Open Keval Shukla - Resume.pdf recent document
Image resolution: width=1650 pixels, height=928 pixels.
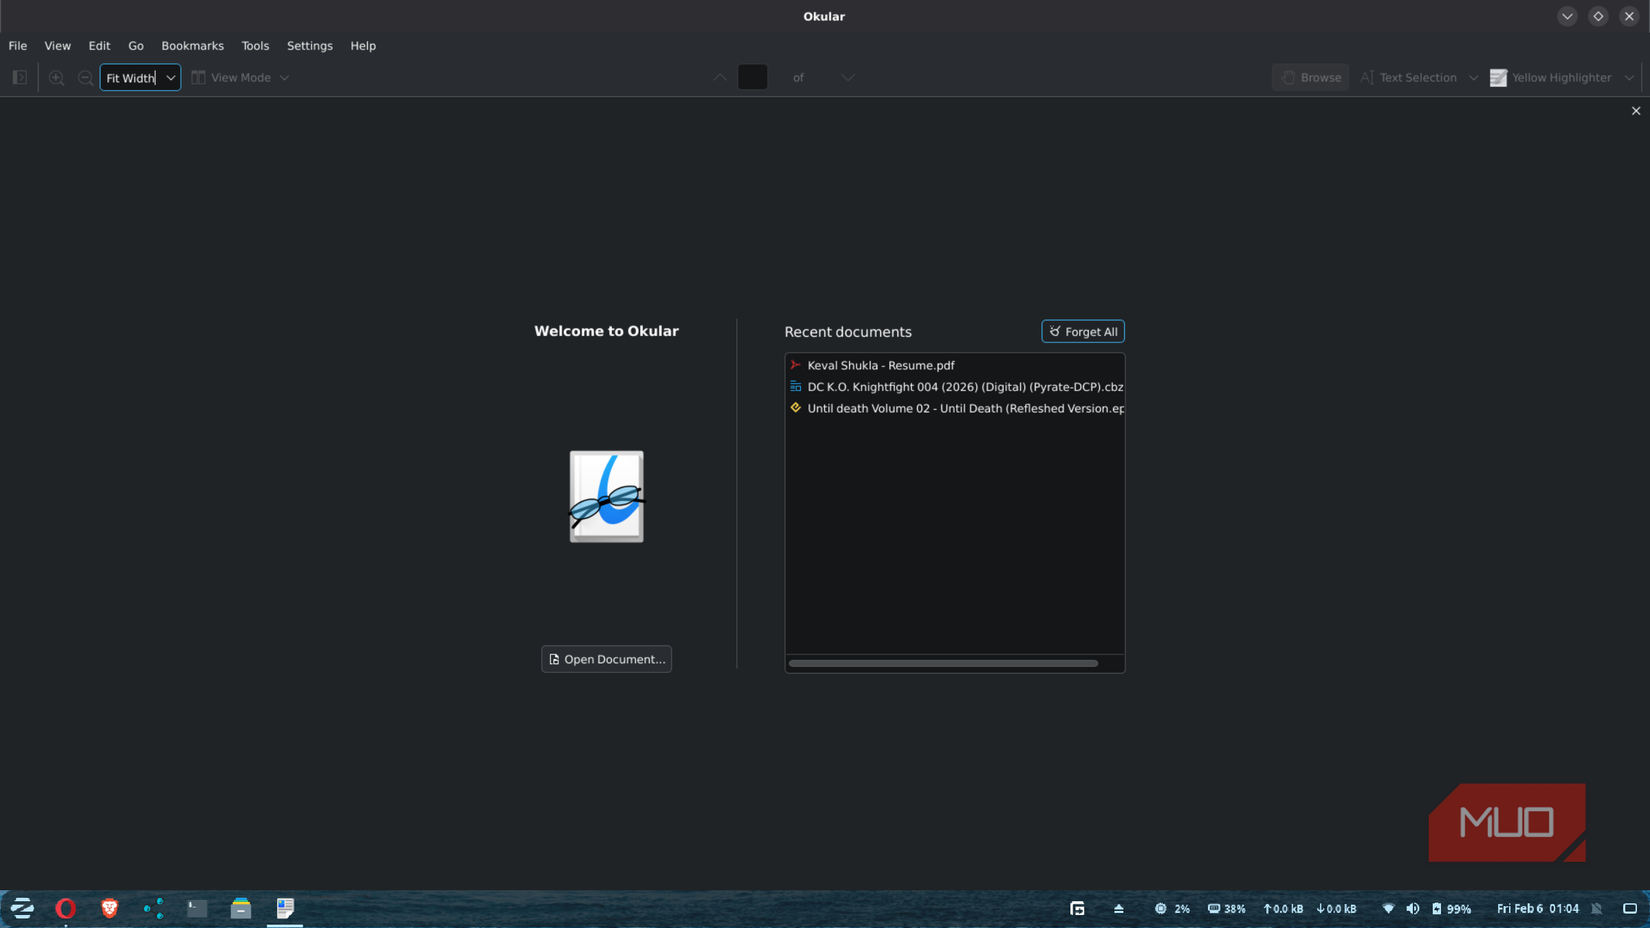click(x=880, y=365)
